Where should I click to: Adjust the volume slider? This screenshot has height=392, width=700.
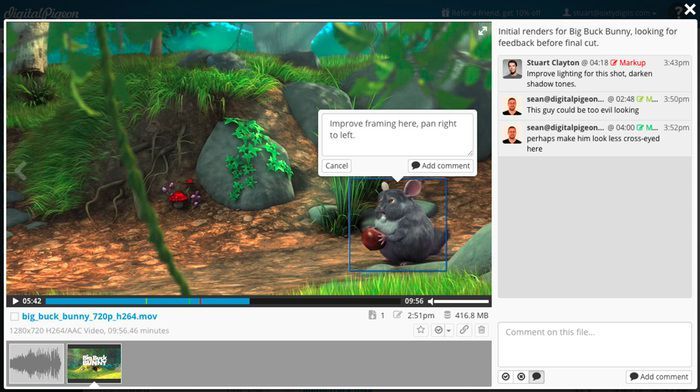click(x=462, y=301)
